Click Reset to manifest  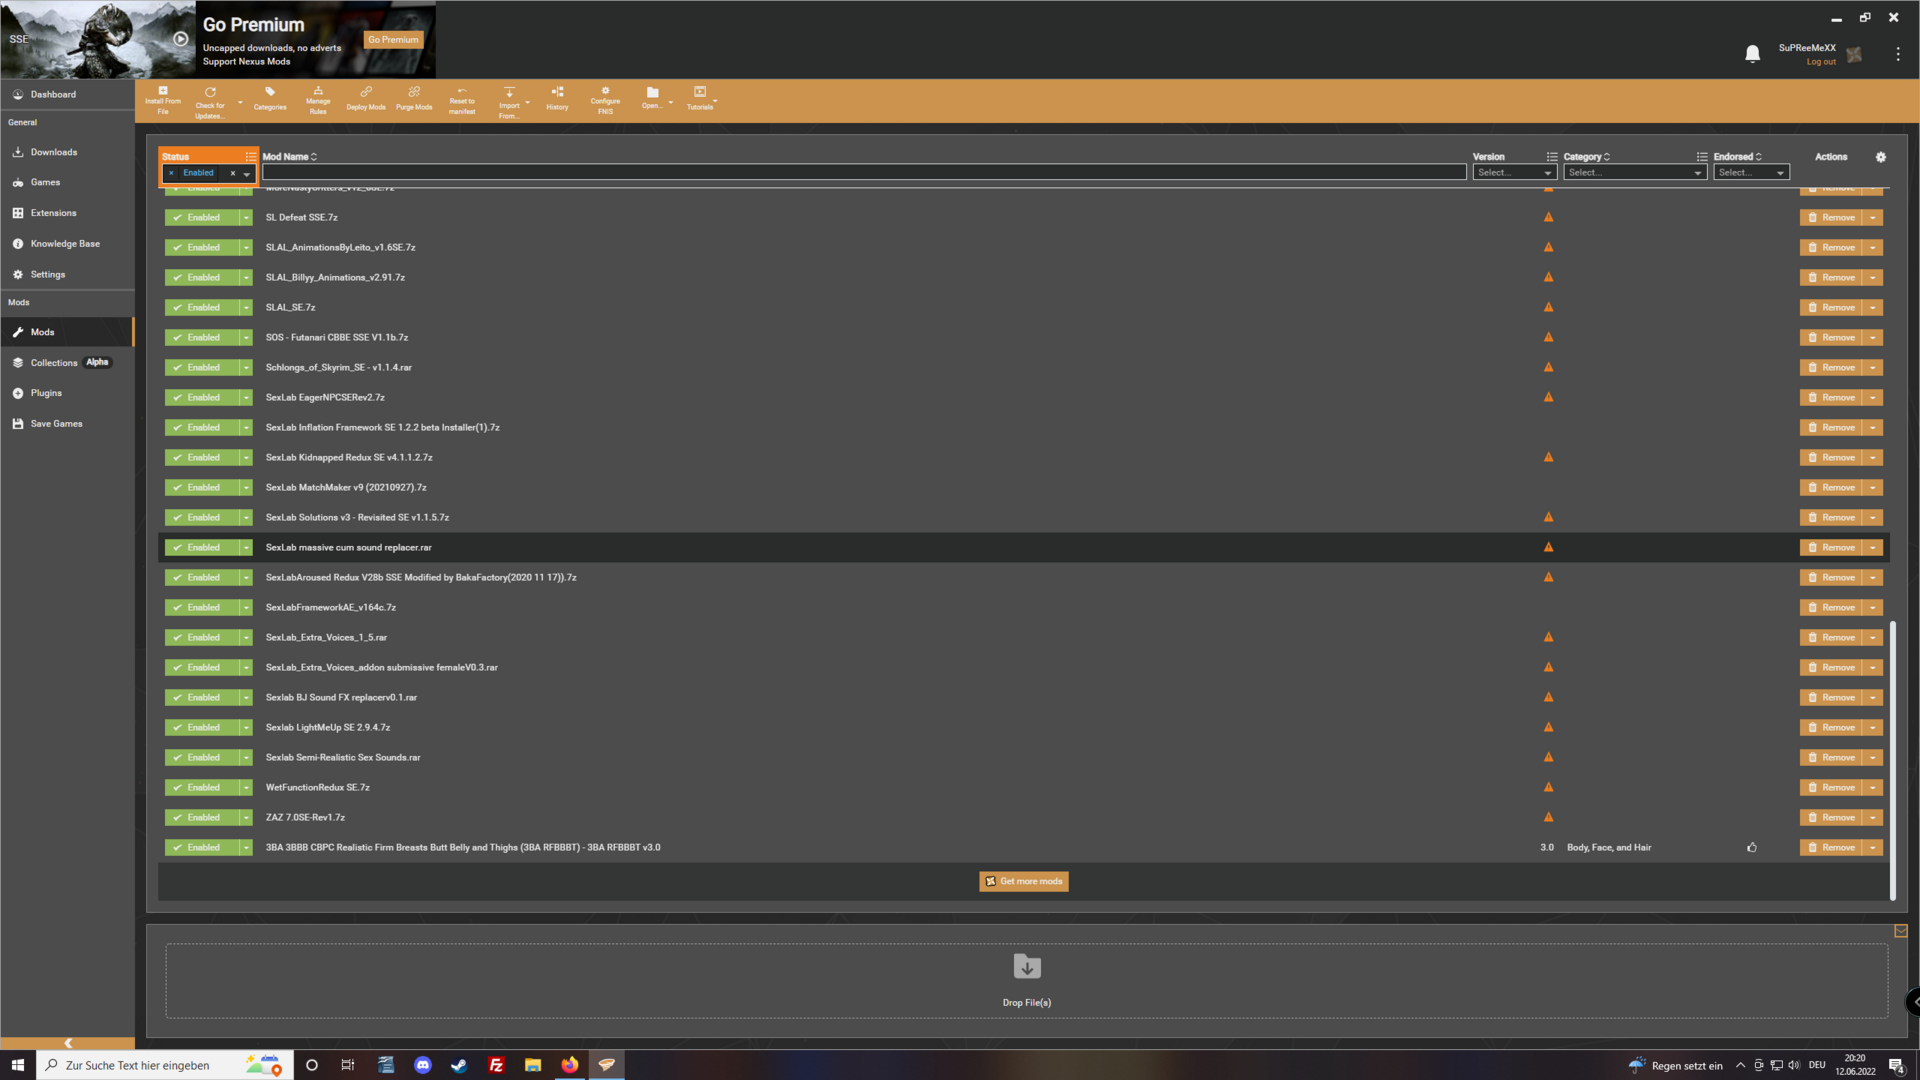point(462,101)
